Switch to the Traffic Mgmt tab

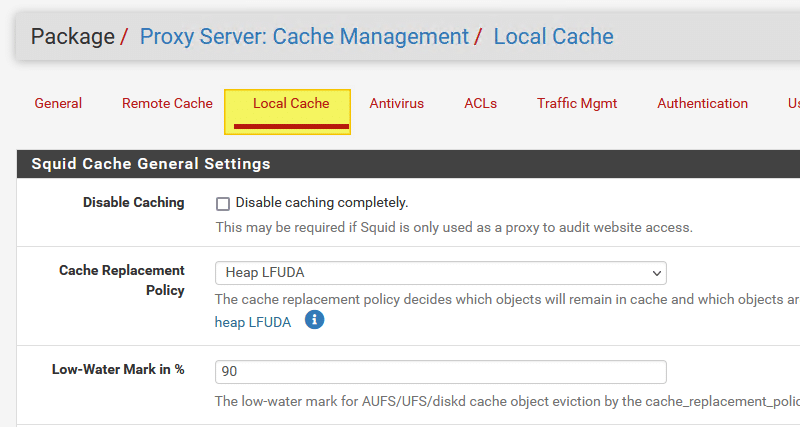577,103
